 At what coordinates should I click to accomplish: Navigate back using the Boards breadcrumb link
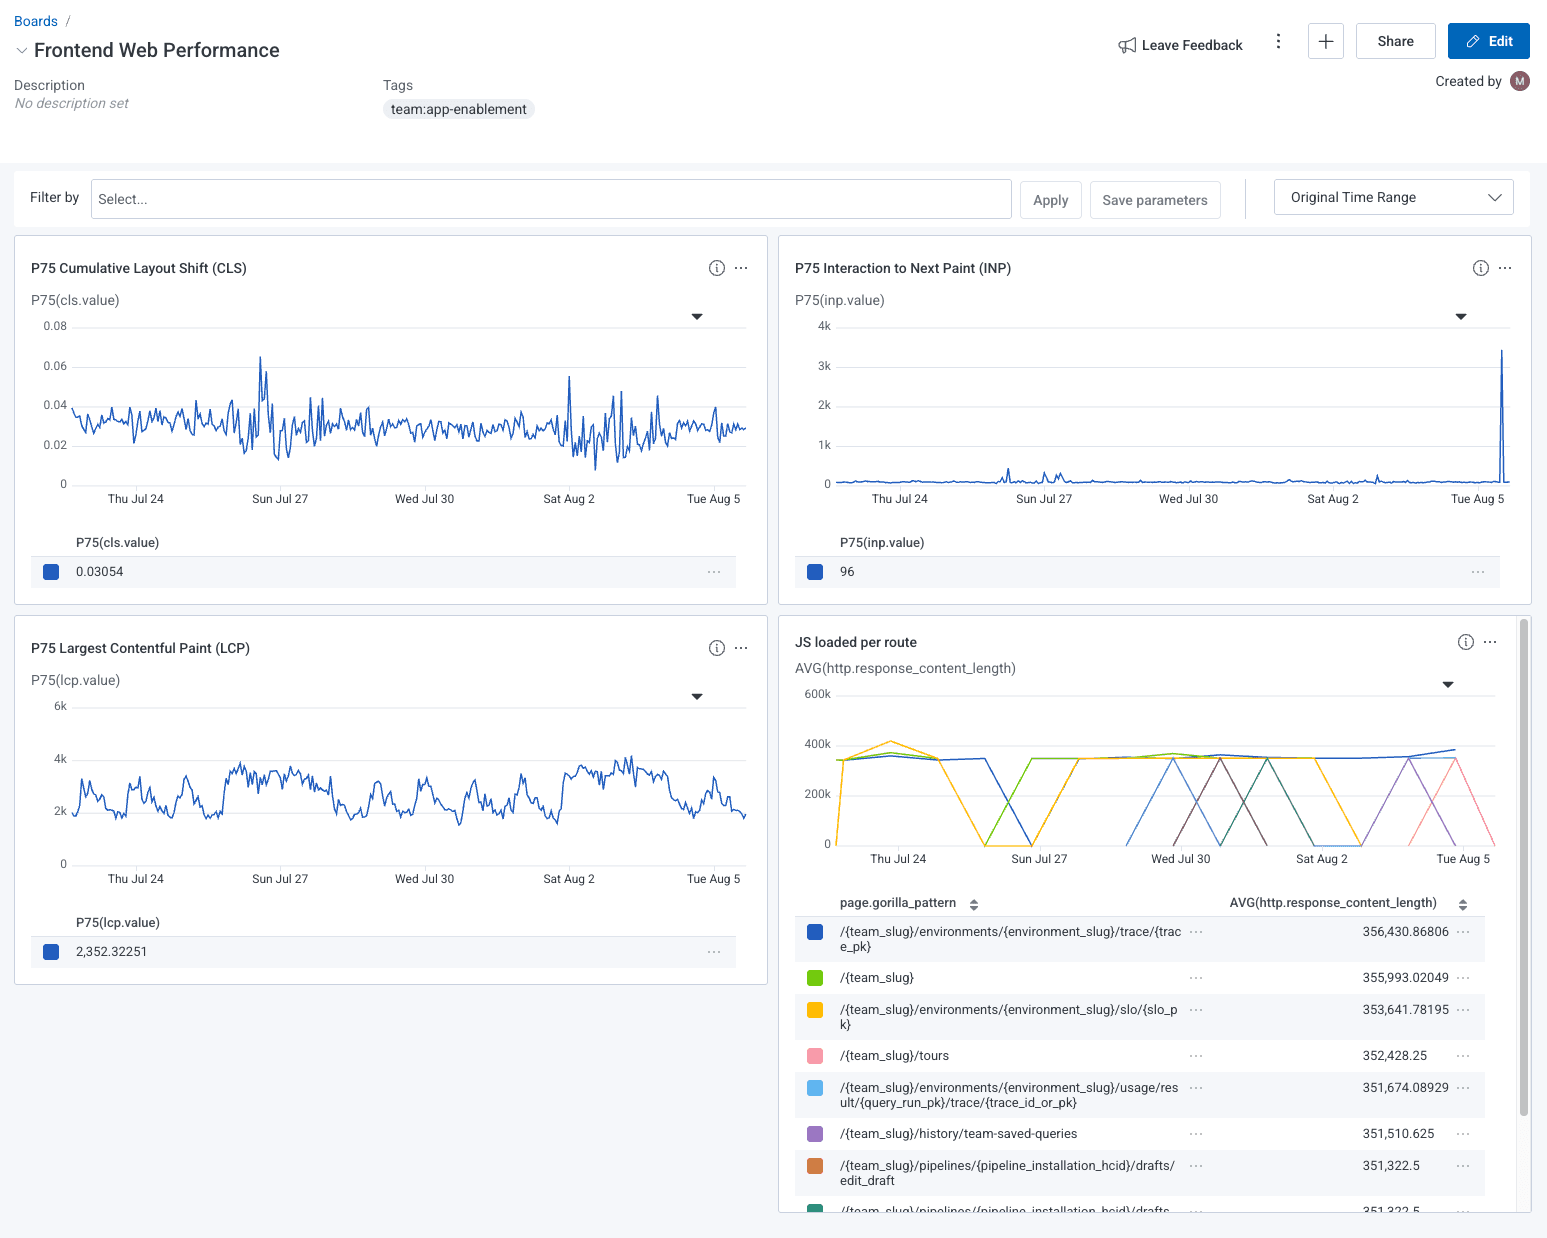coord(36,20)
